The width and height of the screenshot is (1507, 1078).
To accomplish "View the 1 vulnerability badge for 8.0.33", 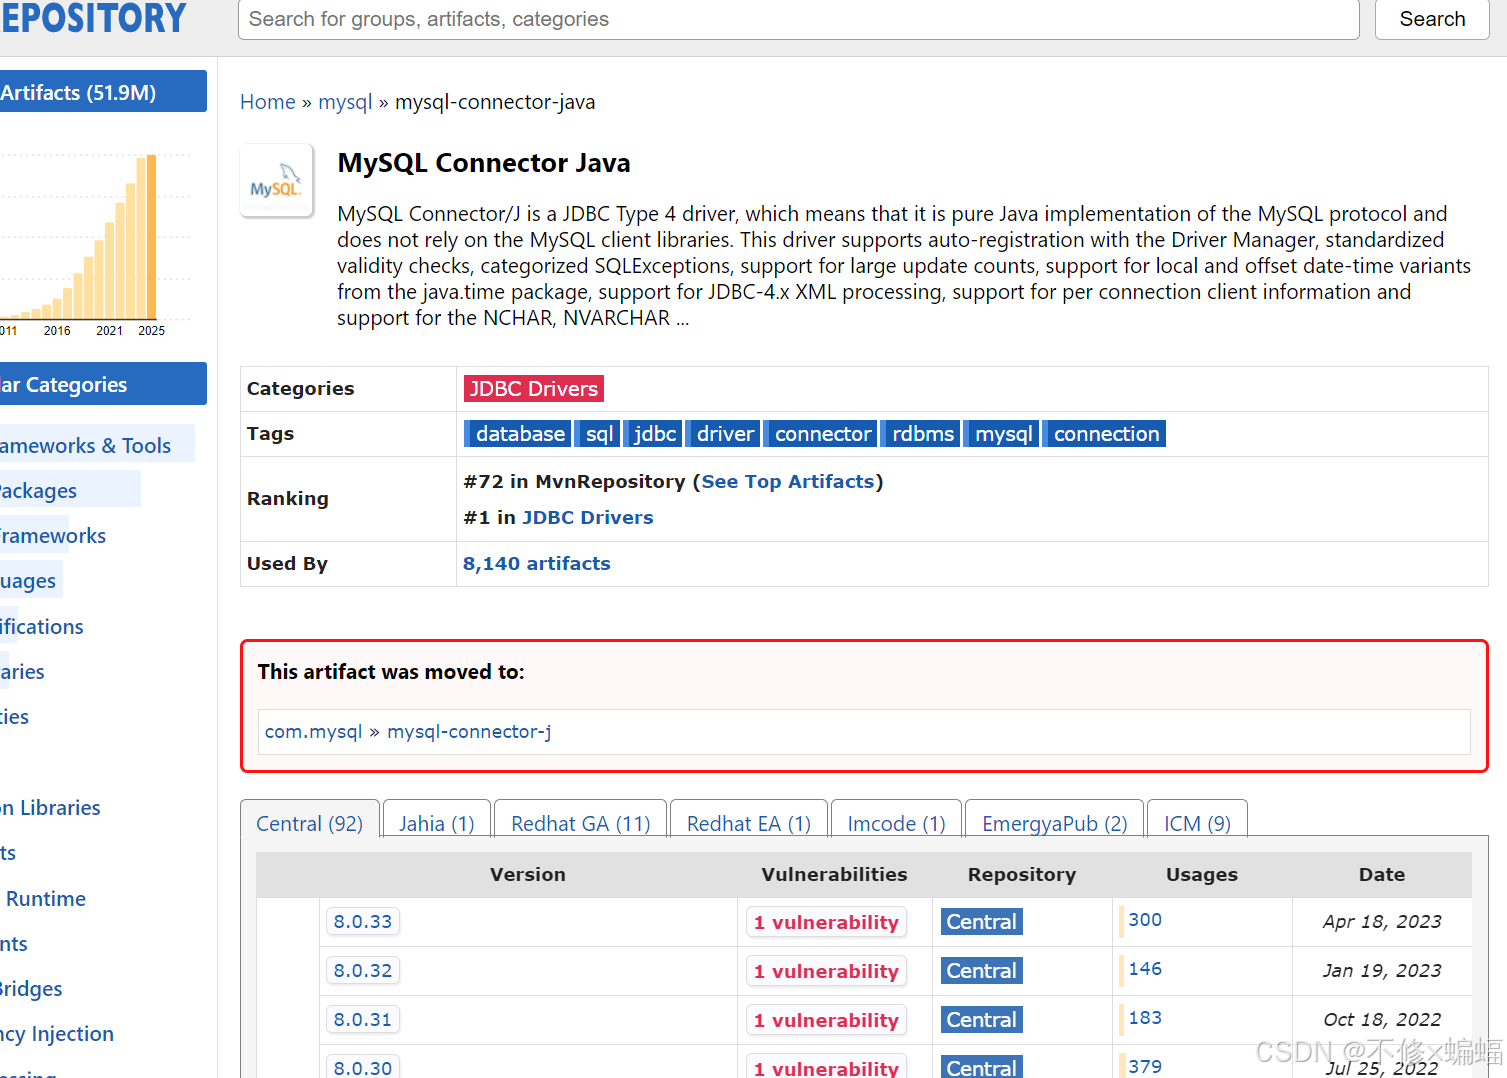I will point(826,922).
